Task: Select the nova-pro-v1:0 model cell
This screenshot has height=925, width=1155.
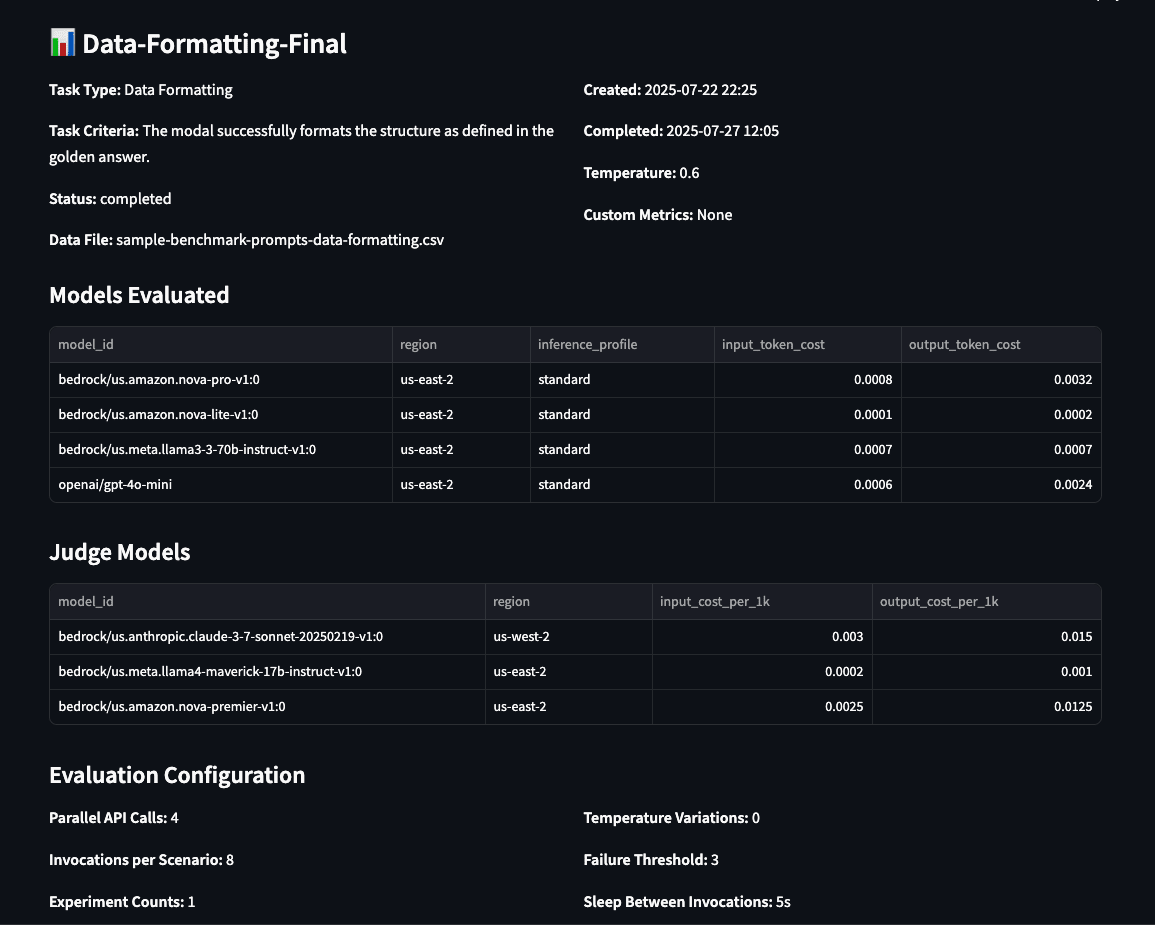Action: (x=159, y=380)
